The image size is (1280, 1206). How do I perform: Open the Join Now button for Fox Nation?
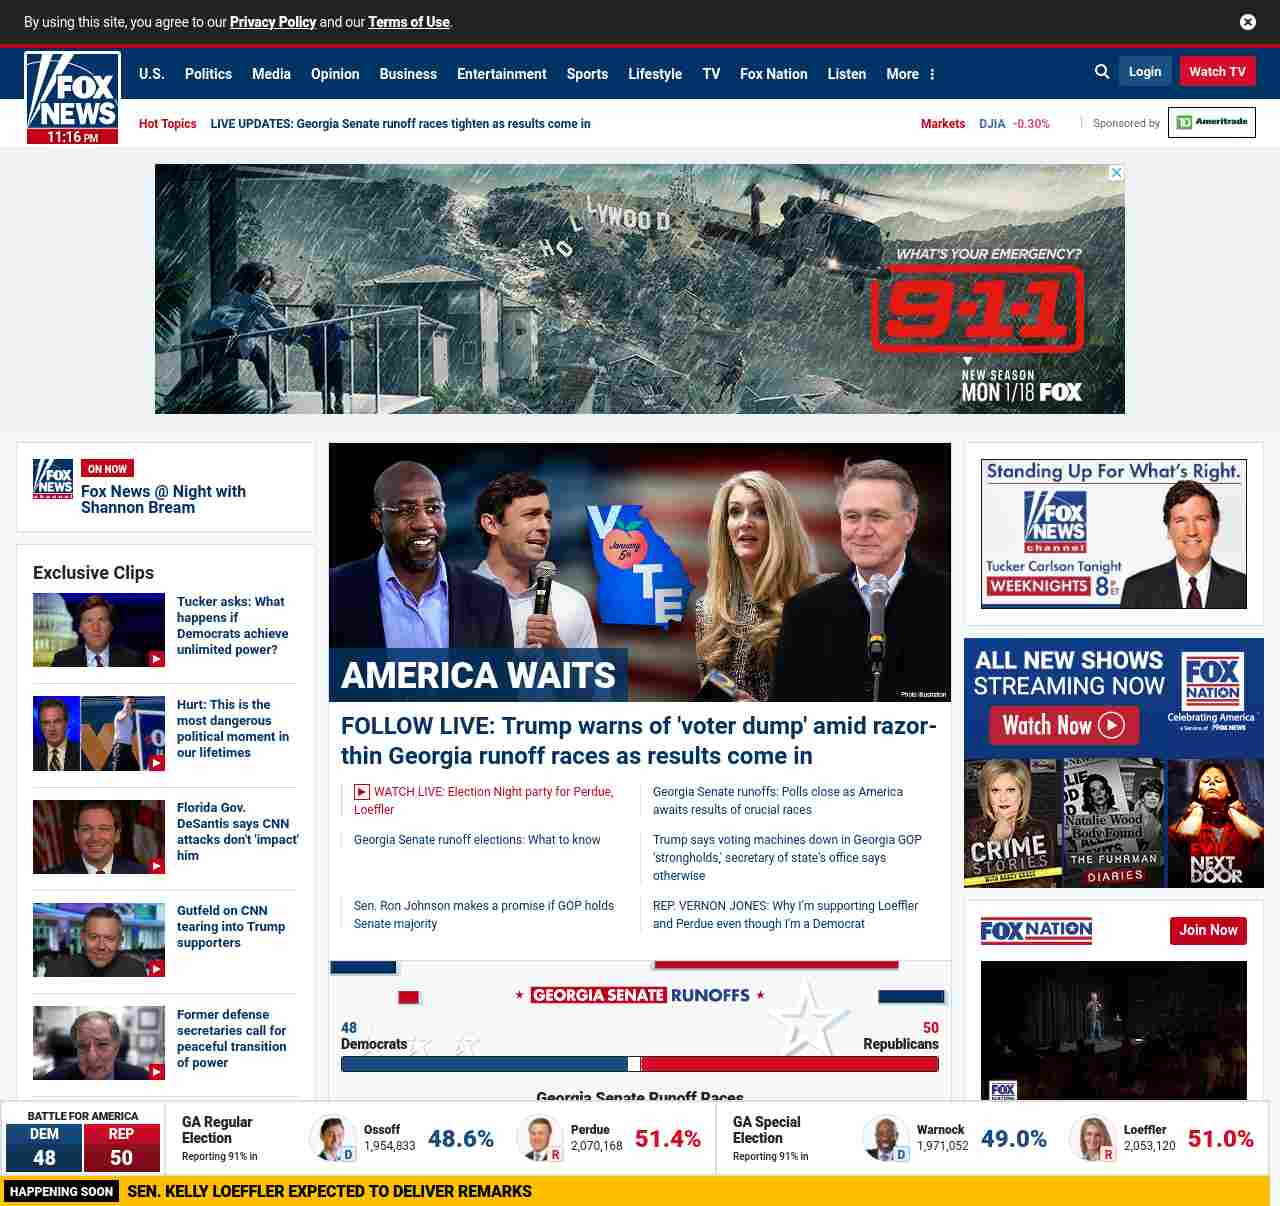[x=1207, y=931]
